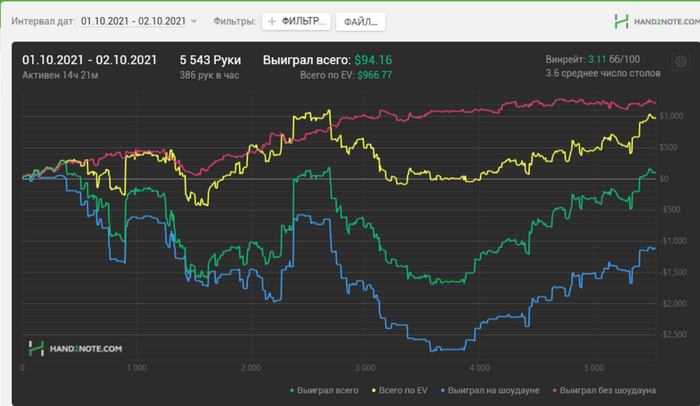Click the 5 000 x-axis label
700x406 pixels.
(594, 368)
